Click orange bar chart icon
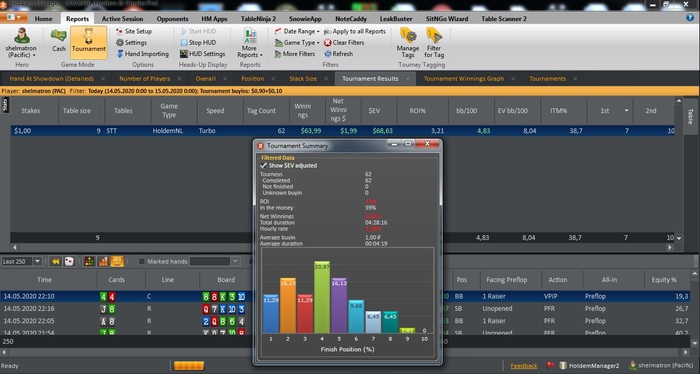This screenshot has height=374, width=700. click(x=103, y=262)
